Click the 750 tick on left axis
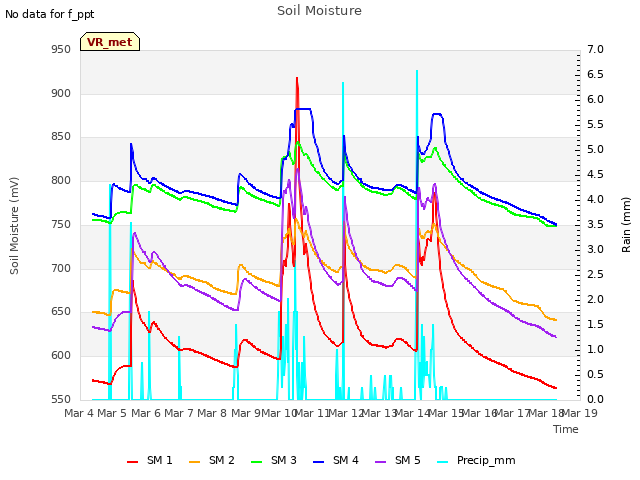Screen dimensions: 640x480 tap(61, 224)
